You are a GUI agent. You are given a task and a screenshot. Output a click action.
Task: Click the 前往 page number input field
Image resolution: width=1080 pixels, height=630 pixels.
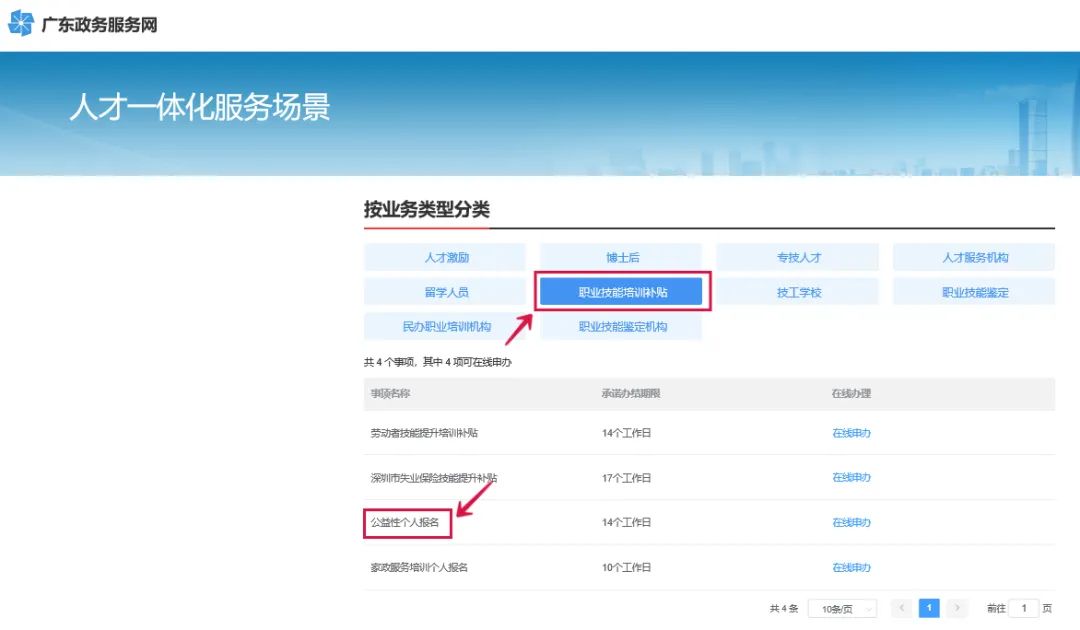1023,607
